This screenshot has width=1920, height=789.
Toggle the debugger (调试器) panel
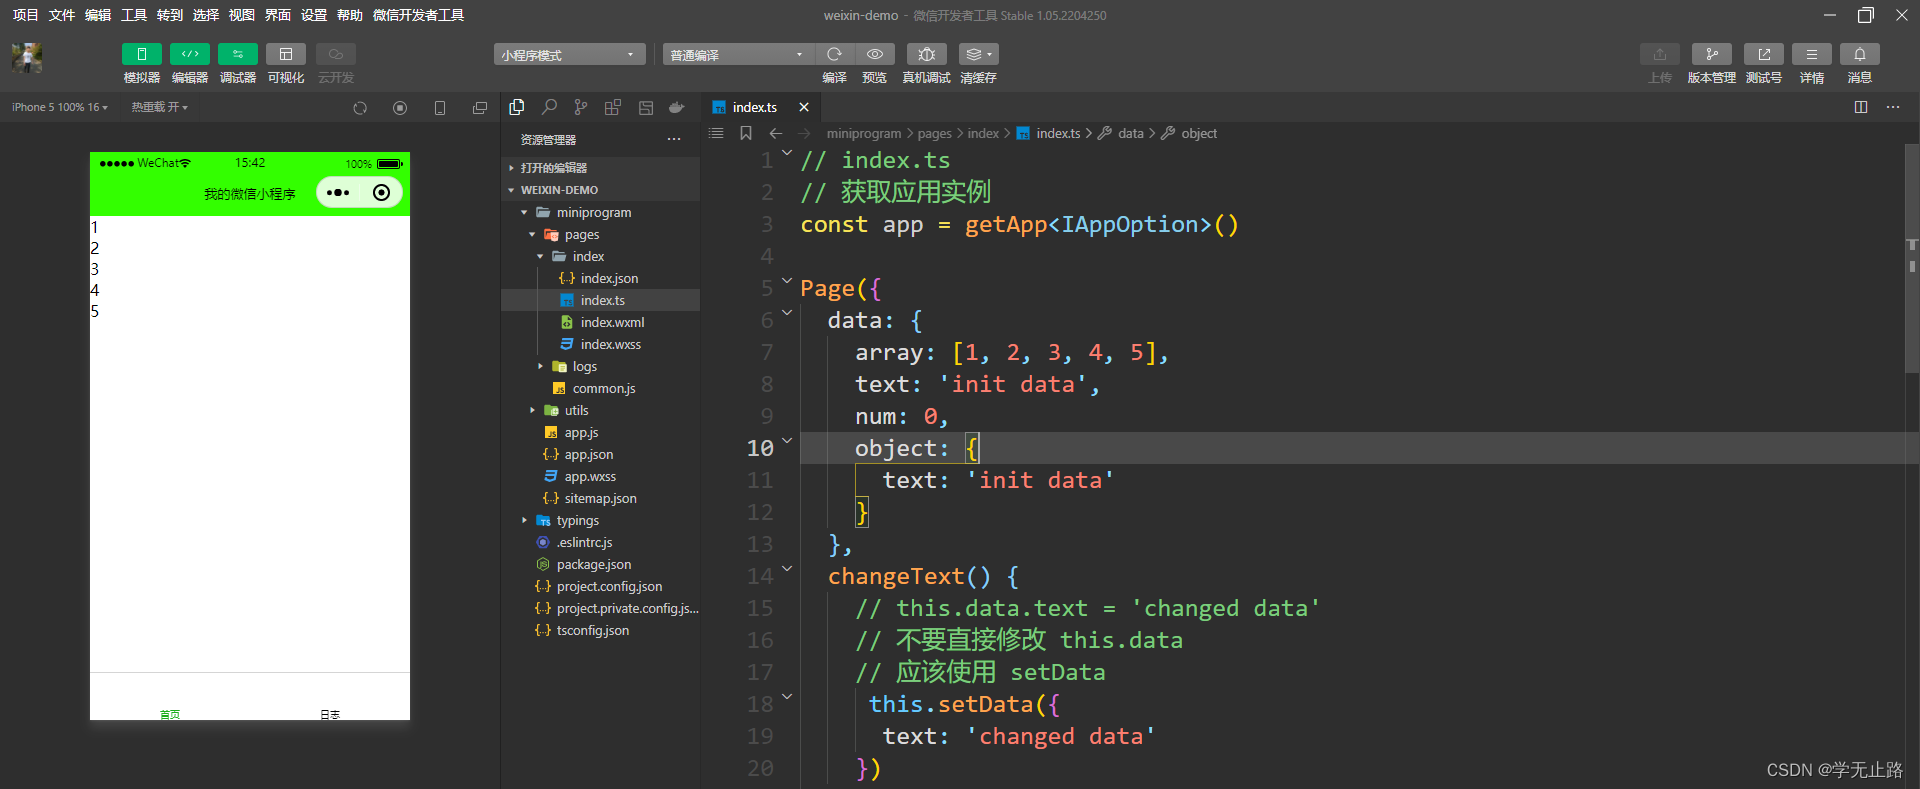click(x=238, y=54)
